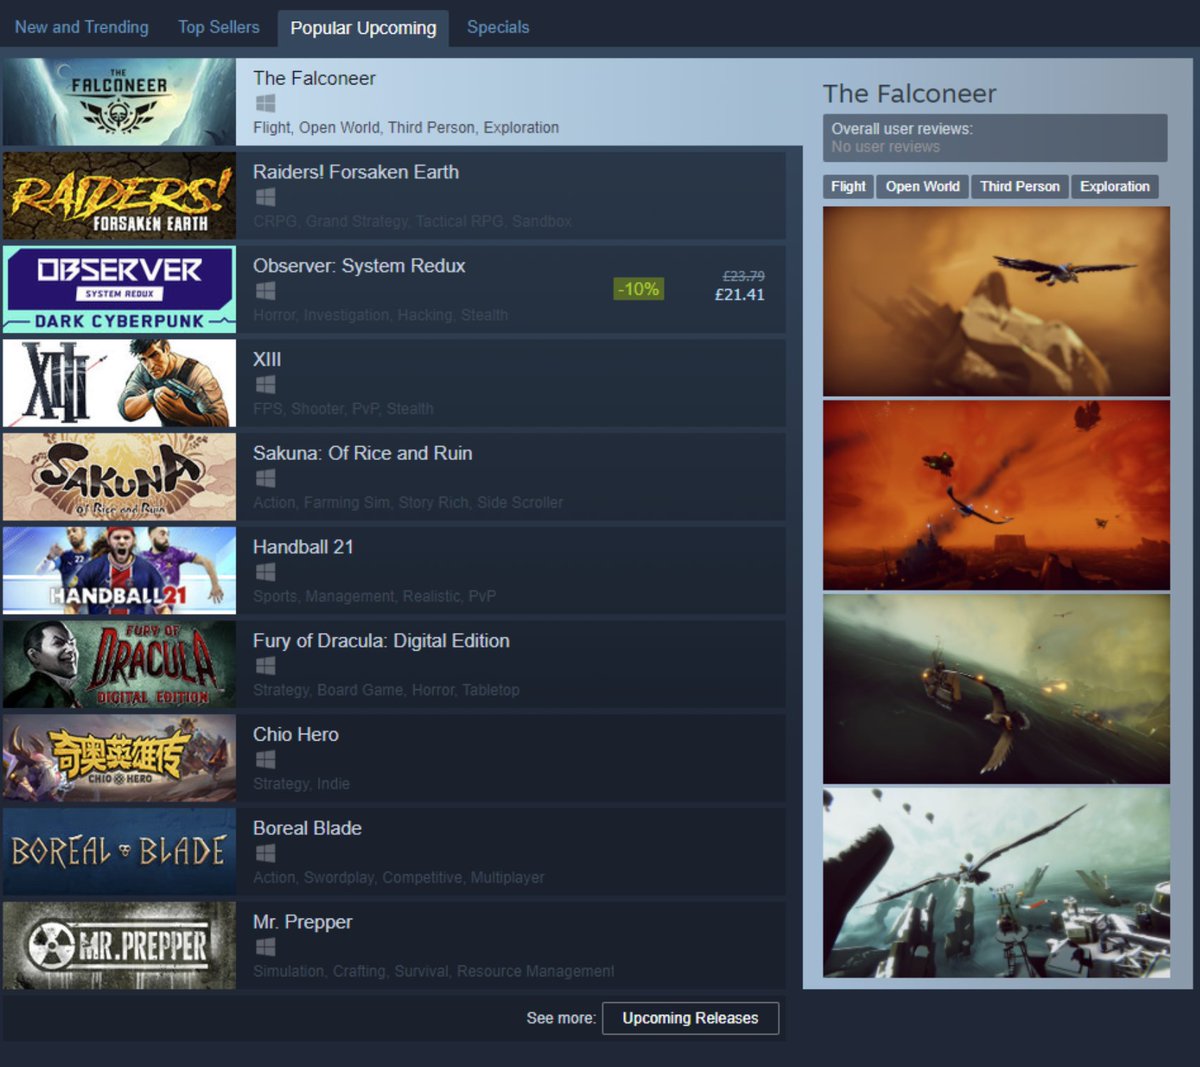
Task: Open the Specials tab
Action: pos(498,27)
